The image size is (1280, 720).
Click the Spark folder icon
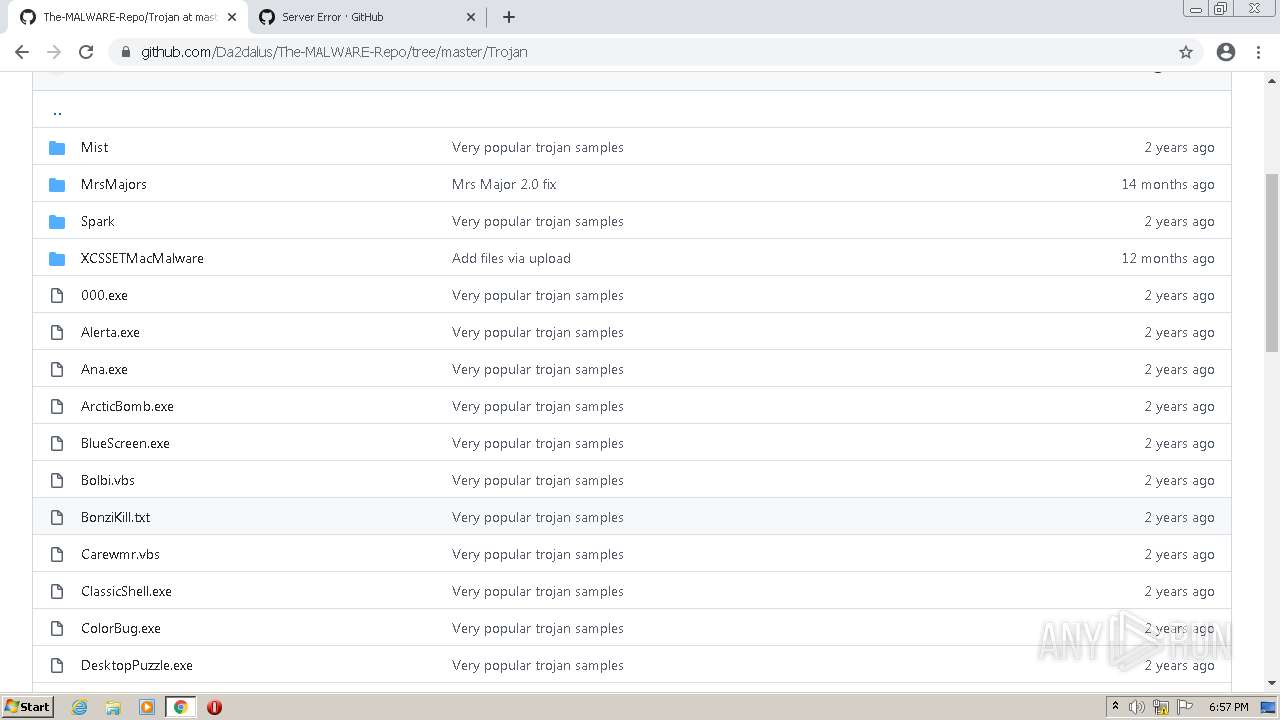(x=57, y=221)
